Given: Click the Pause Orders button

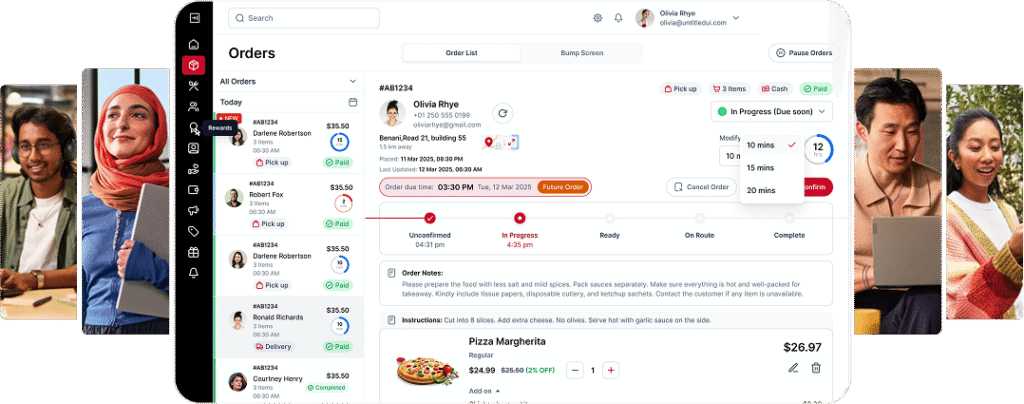Looking at the screenshot, I should pyautogui.click(x=804, y=53).
